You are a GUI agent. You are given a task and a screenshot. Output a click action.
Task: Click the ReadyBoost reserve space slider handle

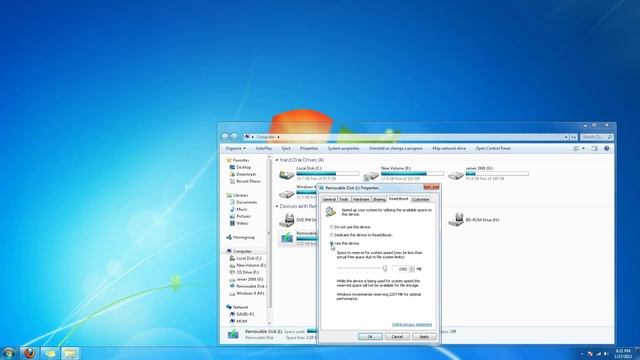point(384,268)
